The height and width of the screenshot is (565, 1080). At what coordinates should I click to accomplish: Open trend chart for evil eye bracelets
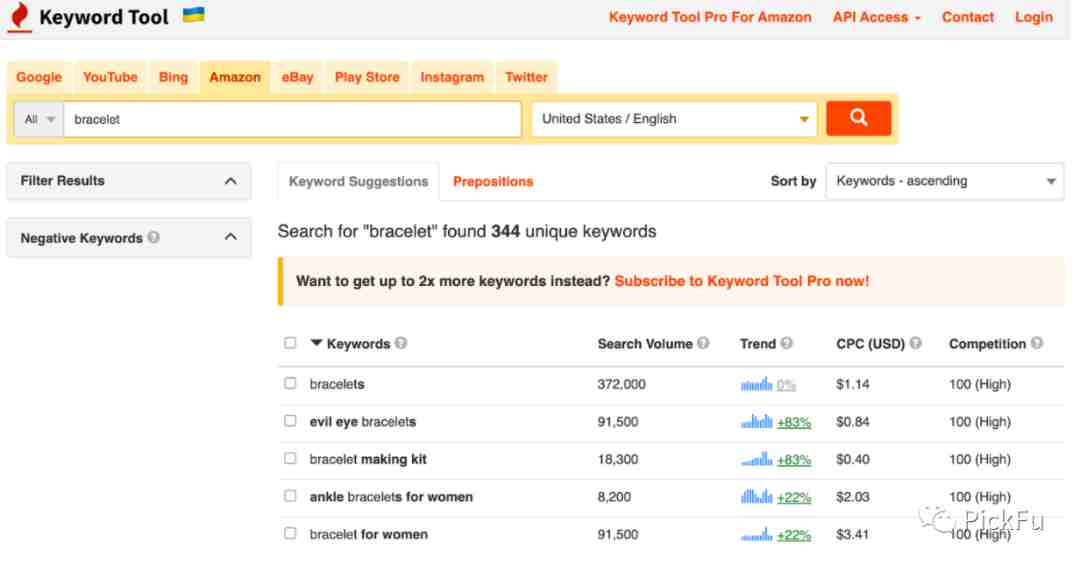[756, 421]
